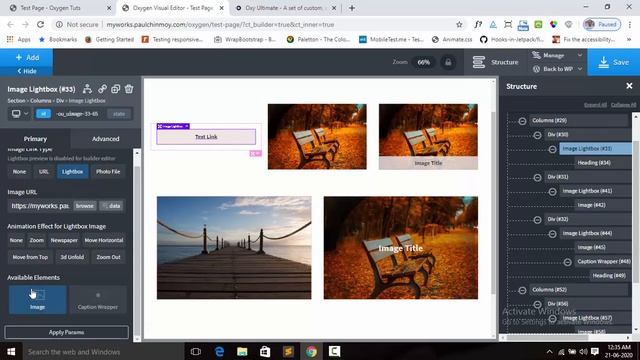Delete the Image Lightbox element via trash icon
Viewport: 640px width, 360px height.
tap(129, 89)
